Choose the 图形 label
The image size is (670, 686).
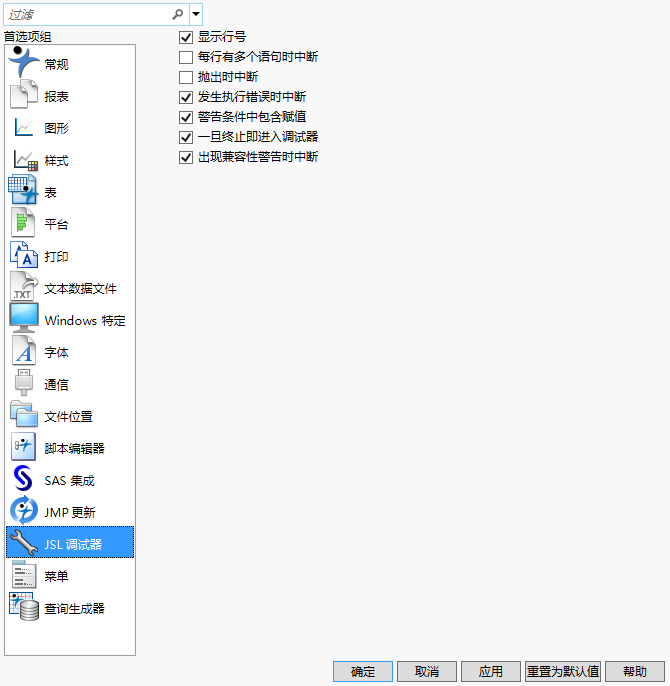[x=56, y=128]
